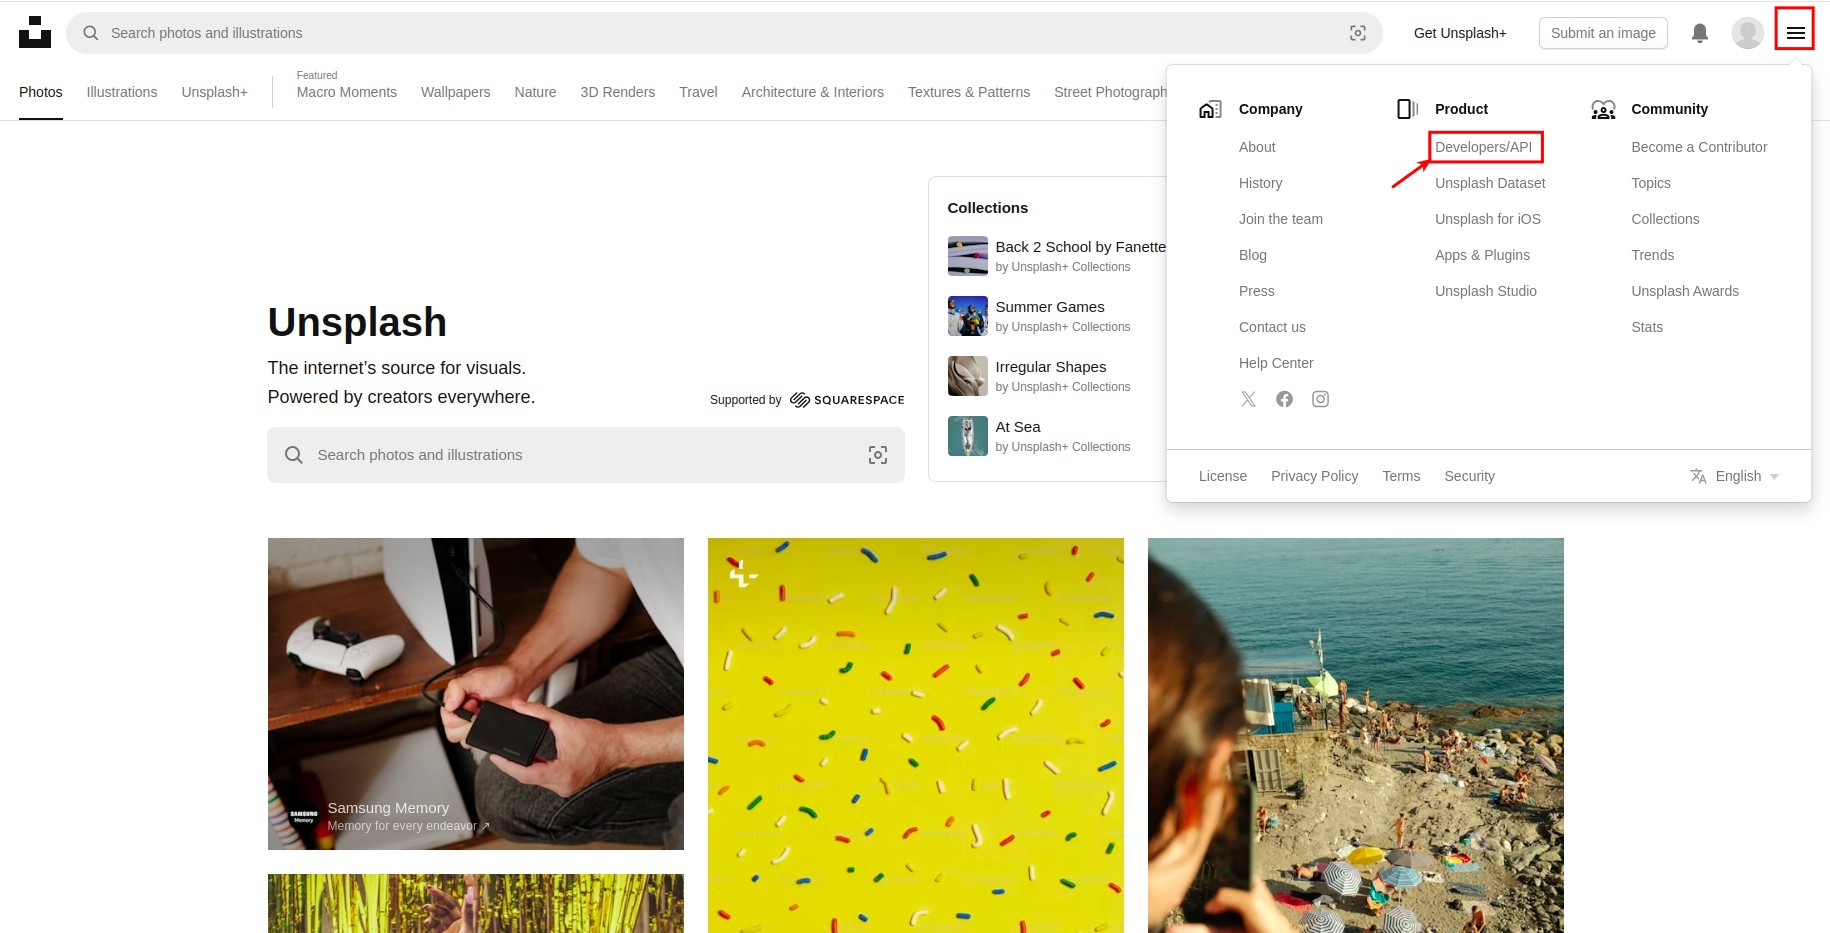Image resolution: width=1830 pixels, height=933 pixels.
Task: Open the yellow sprinkles photo
Action: 916,736
